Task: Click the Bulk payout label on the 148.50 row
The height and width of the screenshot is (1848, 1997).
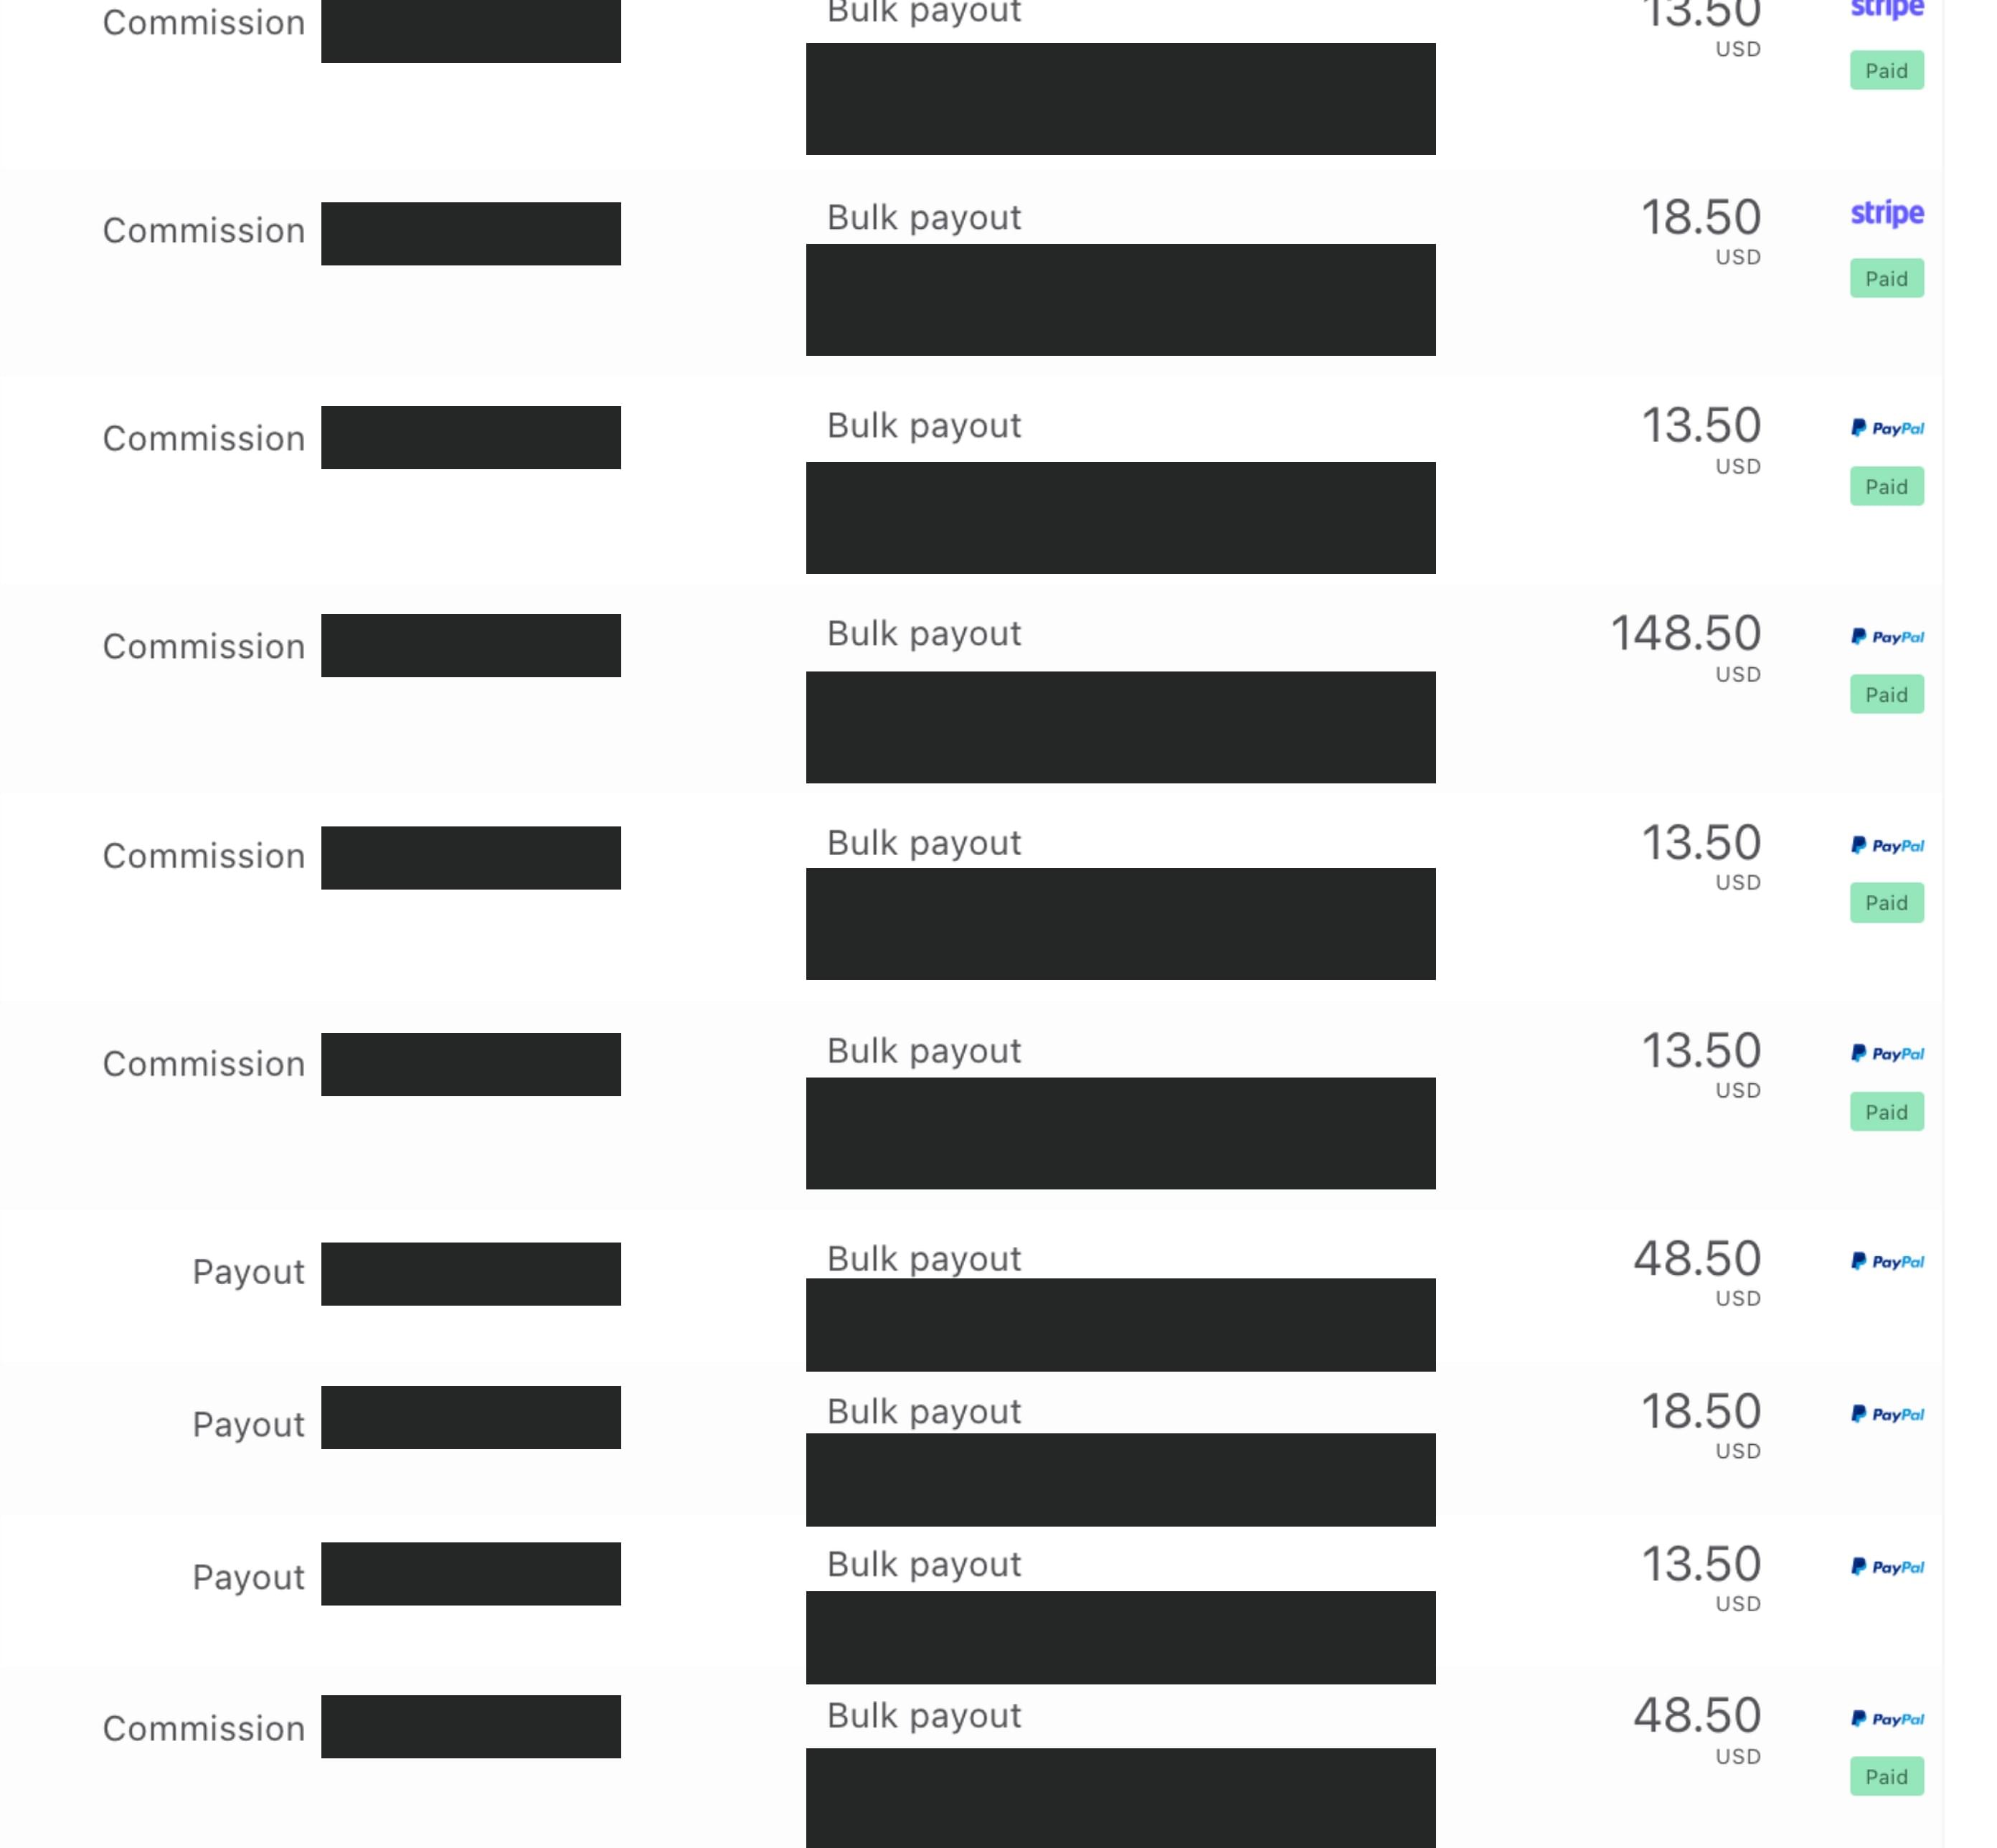Action: click(924, 634)
